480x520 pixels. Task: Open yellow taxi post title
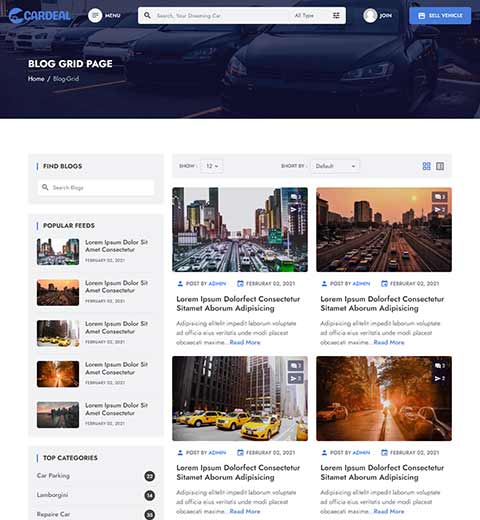tap(238, 473)
